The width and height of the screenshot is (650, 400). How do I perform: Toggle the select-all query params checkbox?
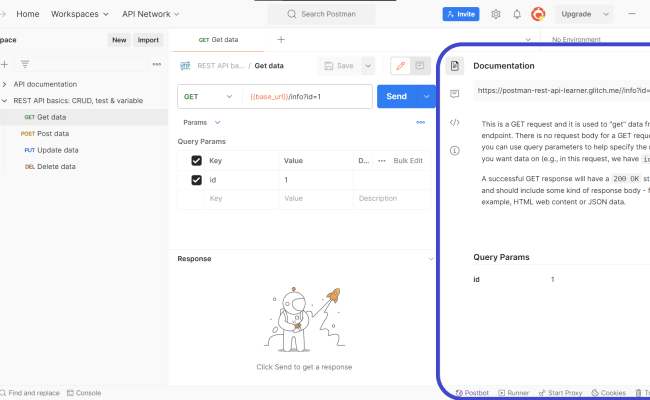[x=196, y=161]
